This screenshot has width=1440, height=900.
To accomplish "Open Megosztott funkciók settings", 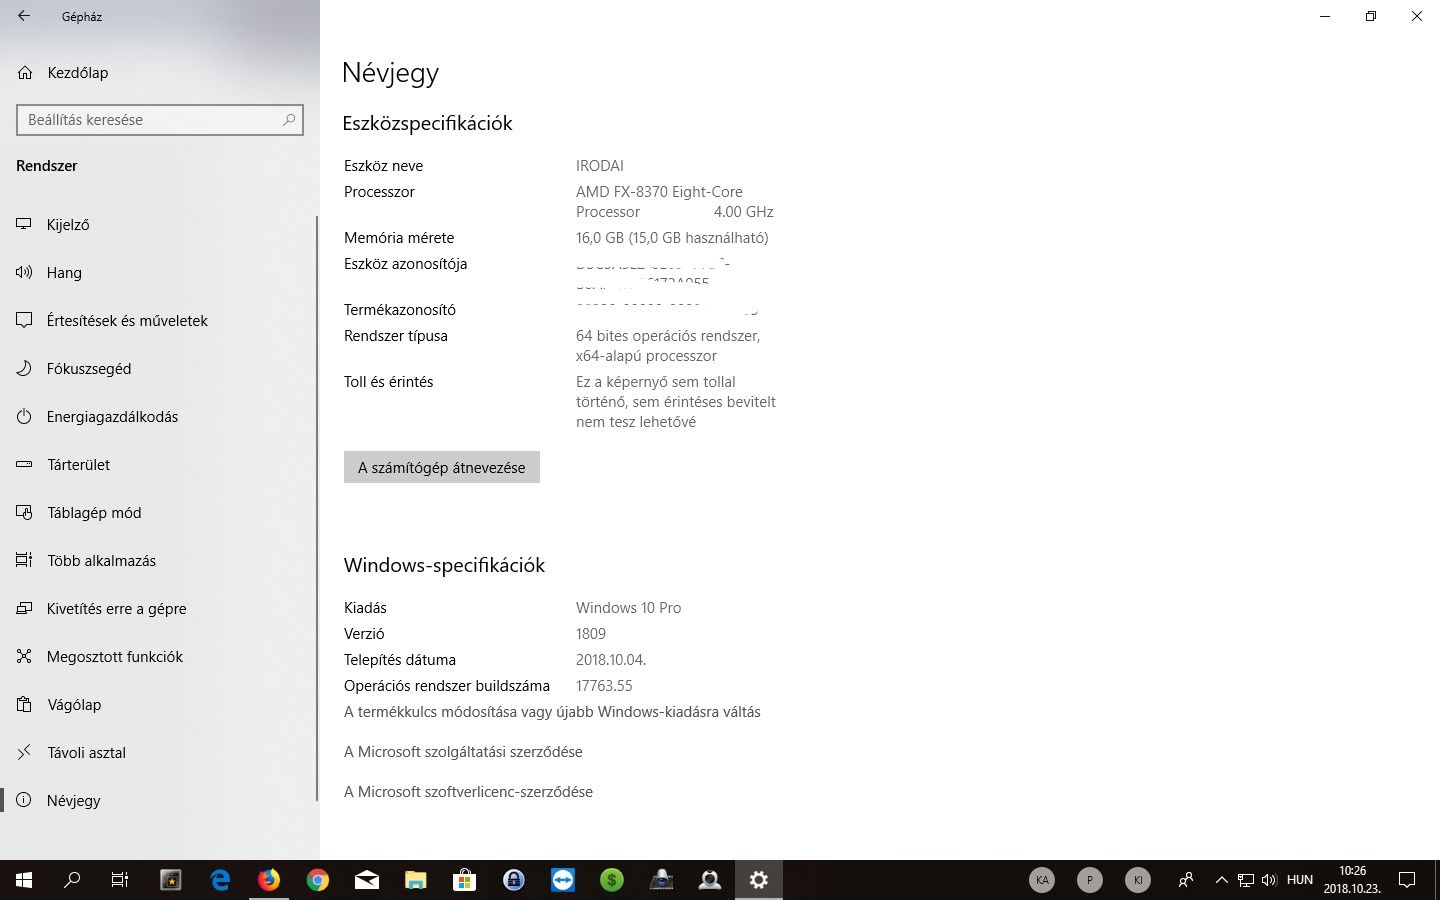I will tap(160, 656).
